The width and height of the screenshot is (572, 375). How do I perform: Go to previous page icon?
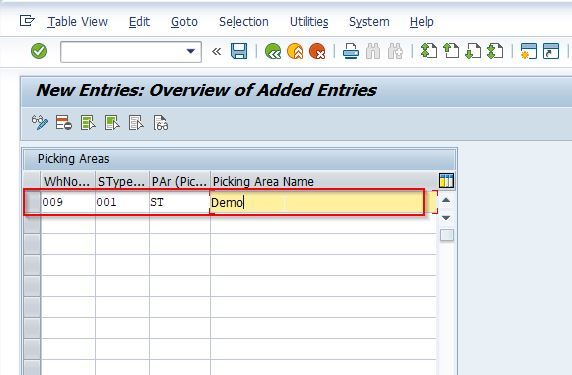[451, 51]
